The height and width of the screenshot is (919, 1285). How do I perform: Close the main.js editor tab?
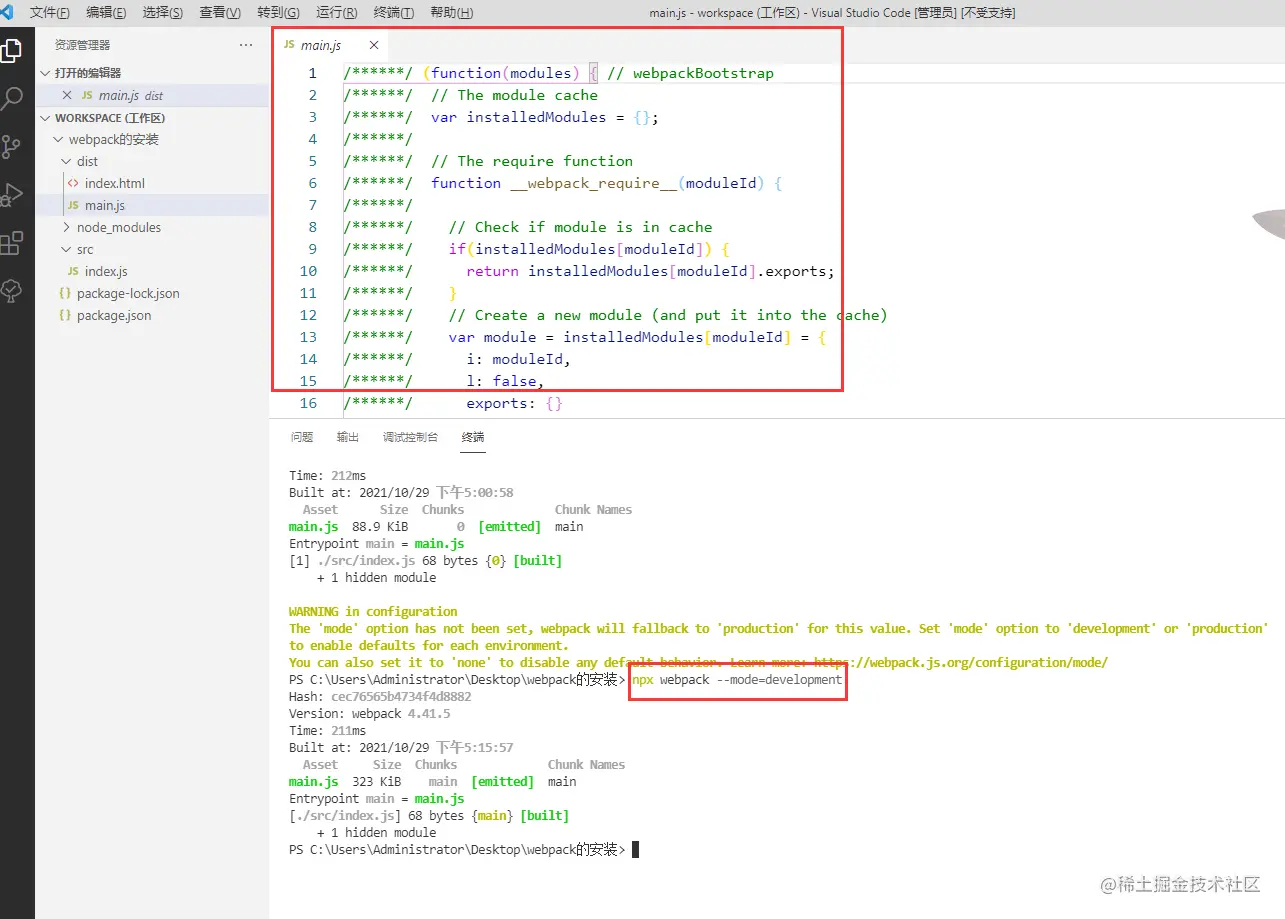coord(374,45)
